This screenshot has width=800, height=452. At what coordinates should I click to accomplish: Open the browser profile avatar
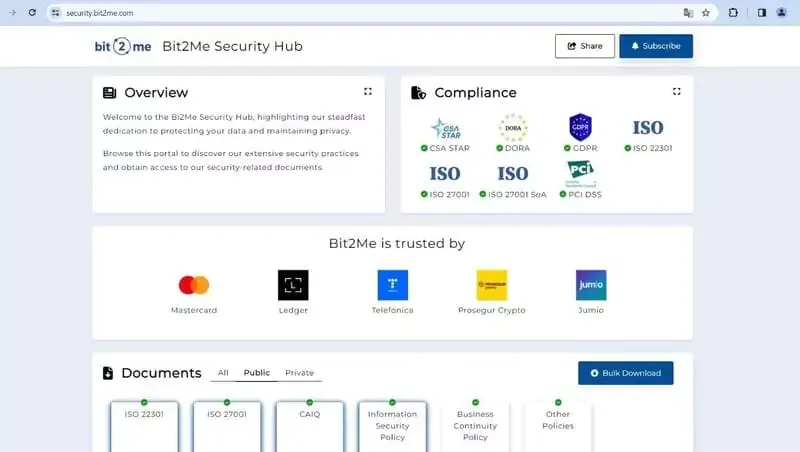tap(781, 13)
